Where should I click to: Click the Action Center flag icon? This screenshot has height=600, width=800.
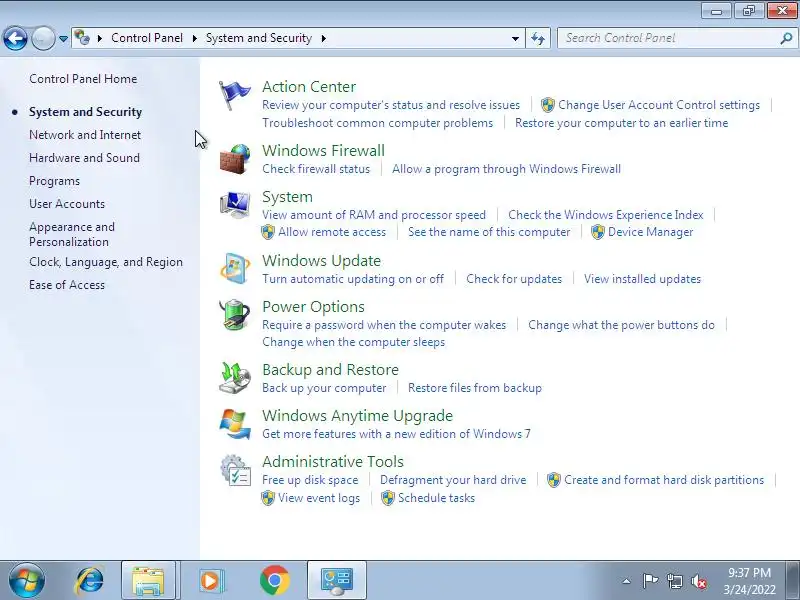tap(234, 95)
